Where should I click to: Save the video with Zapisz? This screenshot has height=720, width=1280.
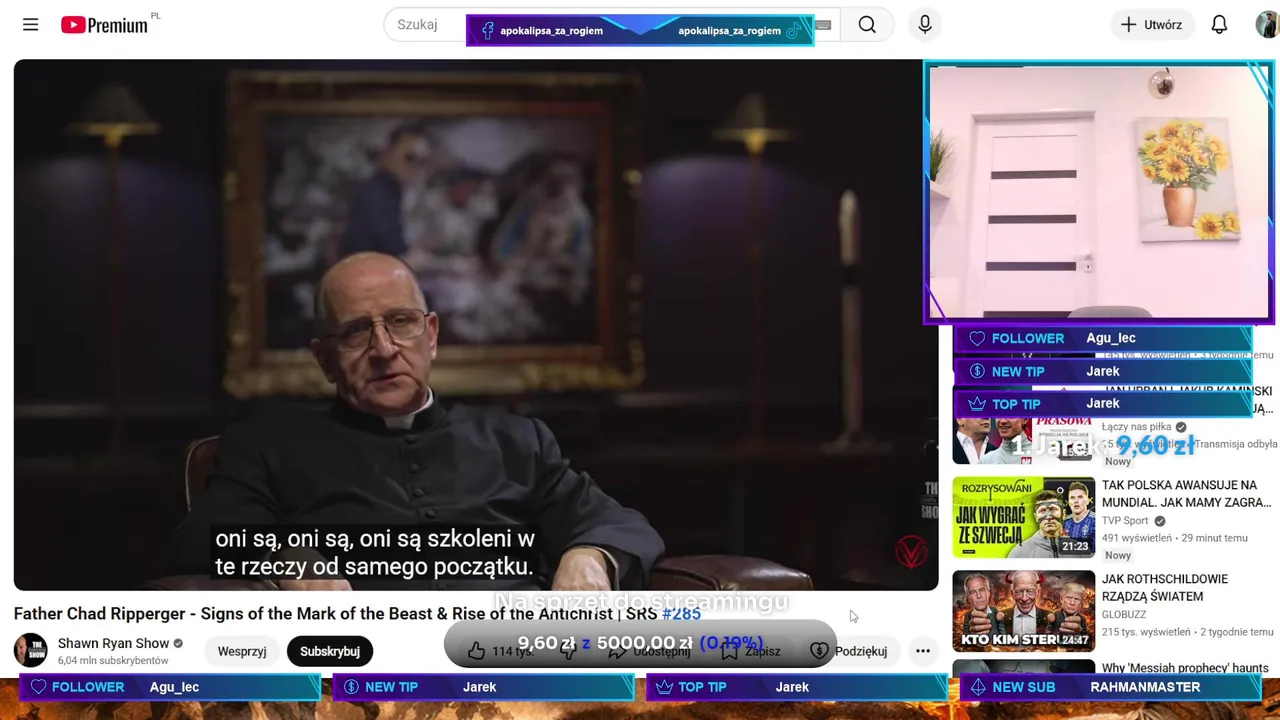(x=750, y=651)
